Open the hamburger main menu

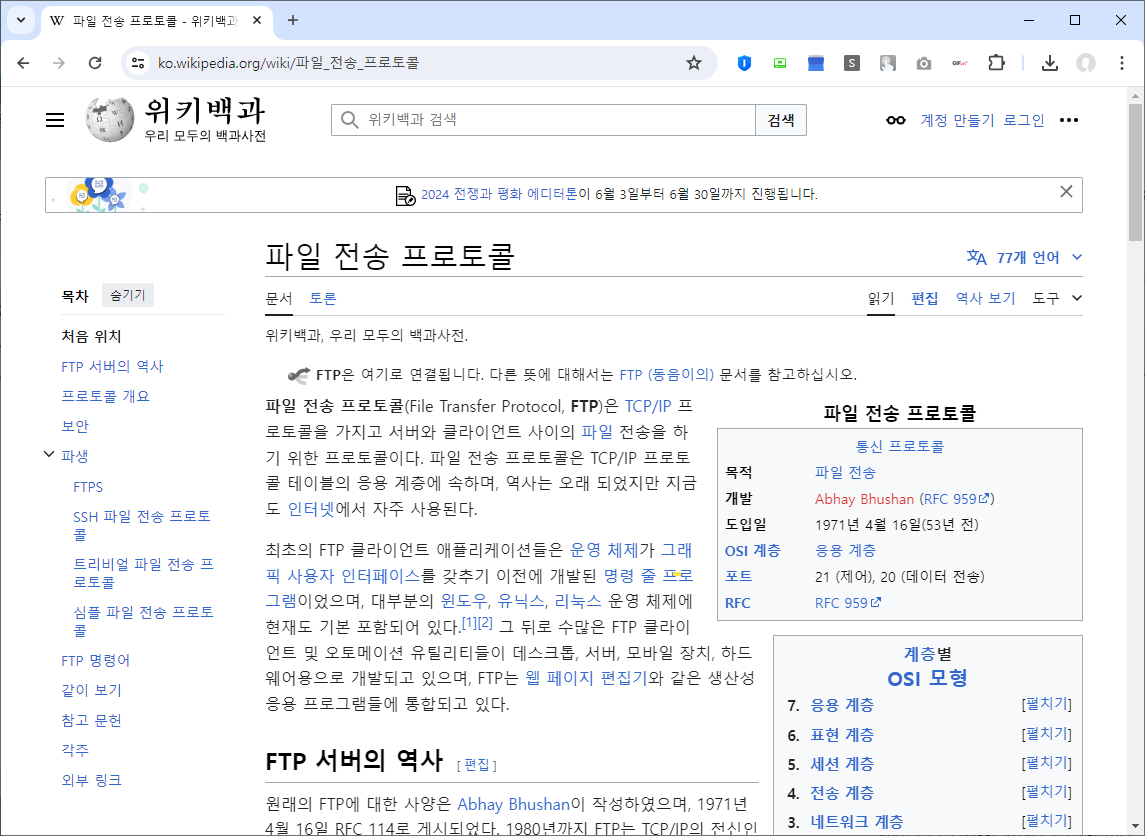click(x=55, y=119)
